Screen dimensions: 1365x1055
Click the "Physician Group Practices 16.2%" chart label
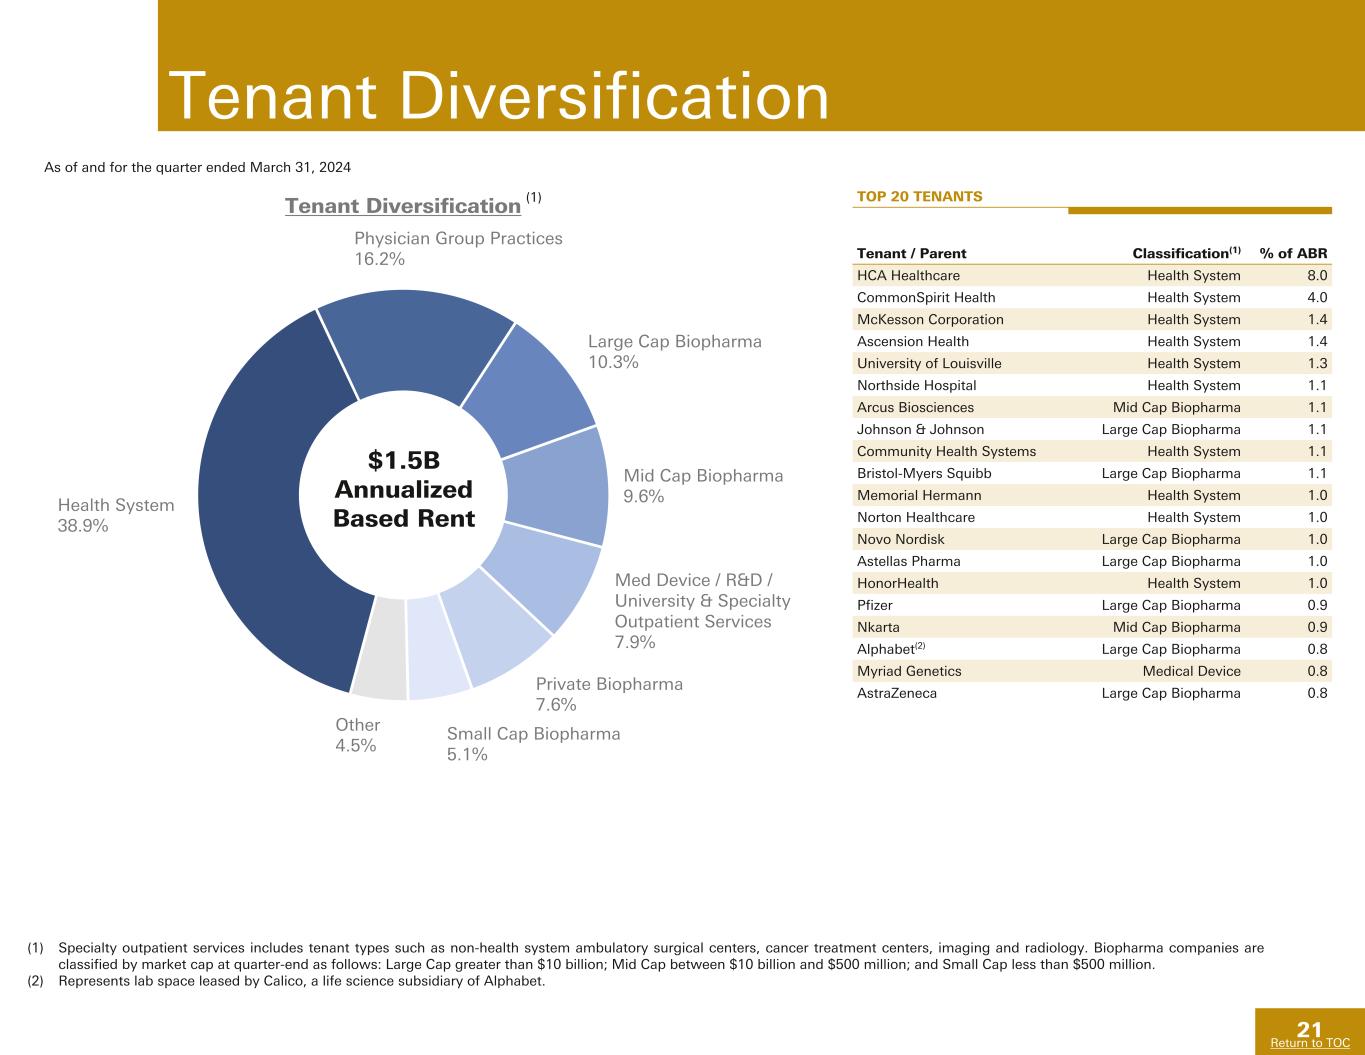(x=458, y=248)
